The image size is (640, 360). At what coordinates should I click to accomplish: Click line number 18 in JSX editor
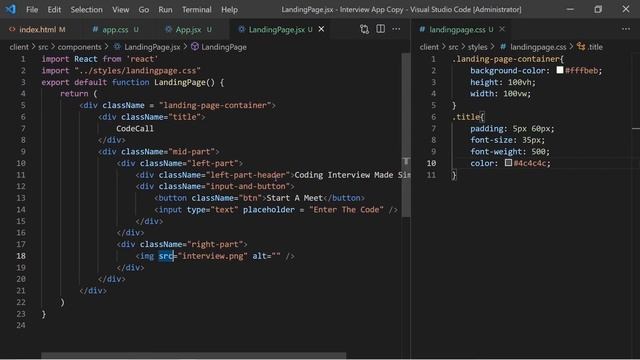(21, 256)
